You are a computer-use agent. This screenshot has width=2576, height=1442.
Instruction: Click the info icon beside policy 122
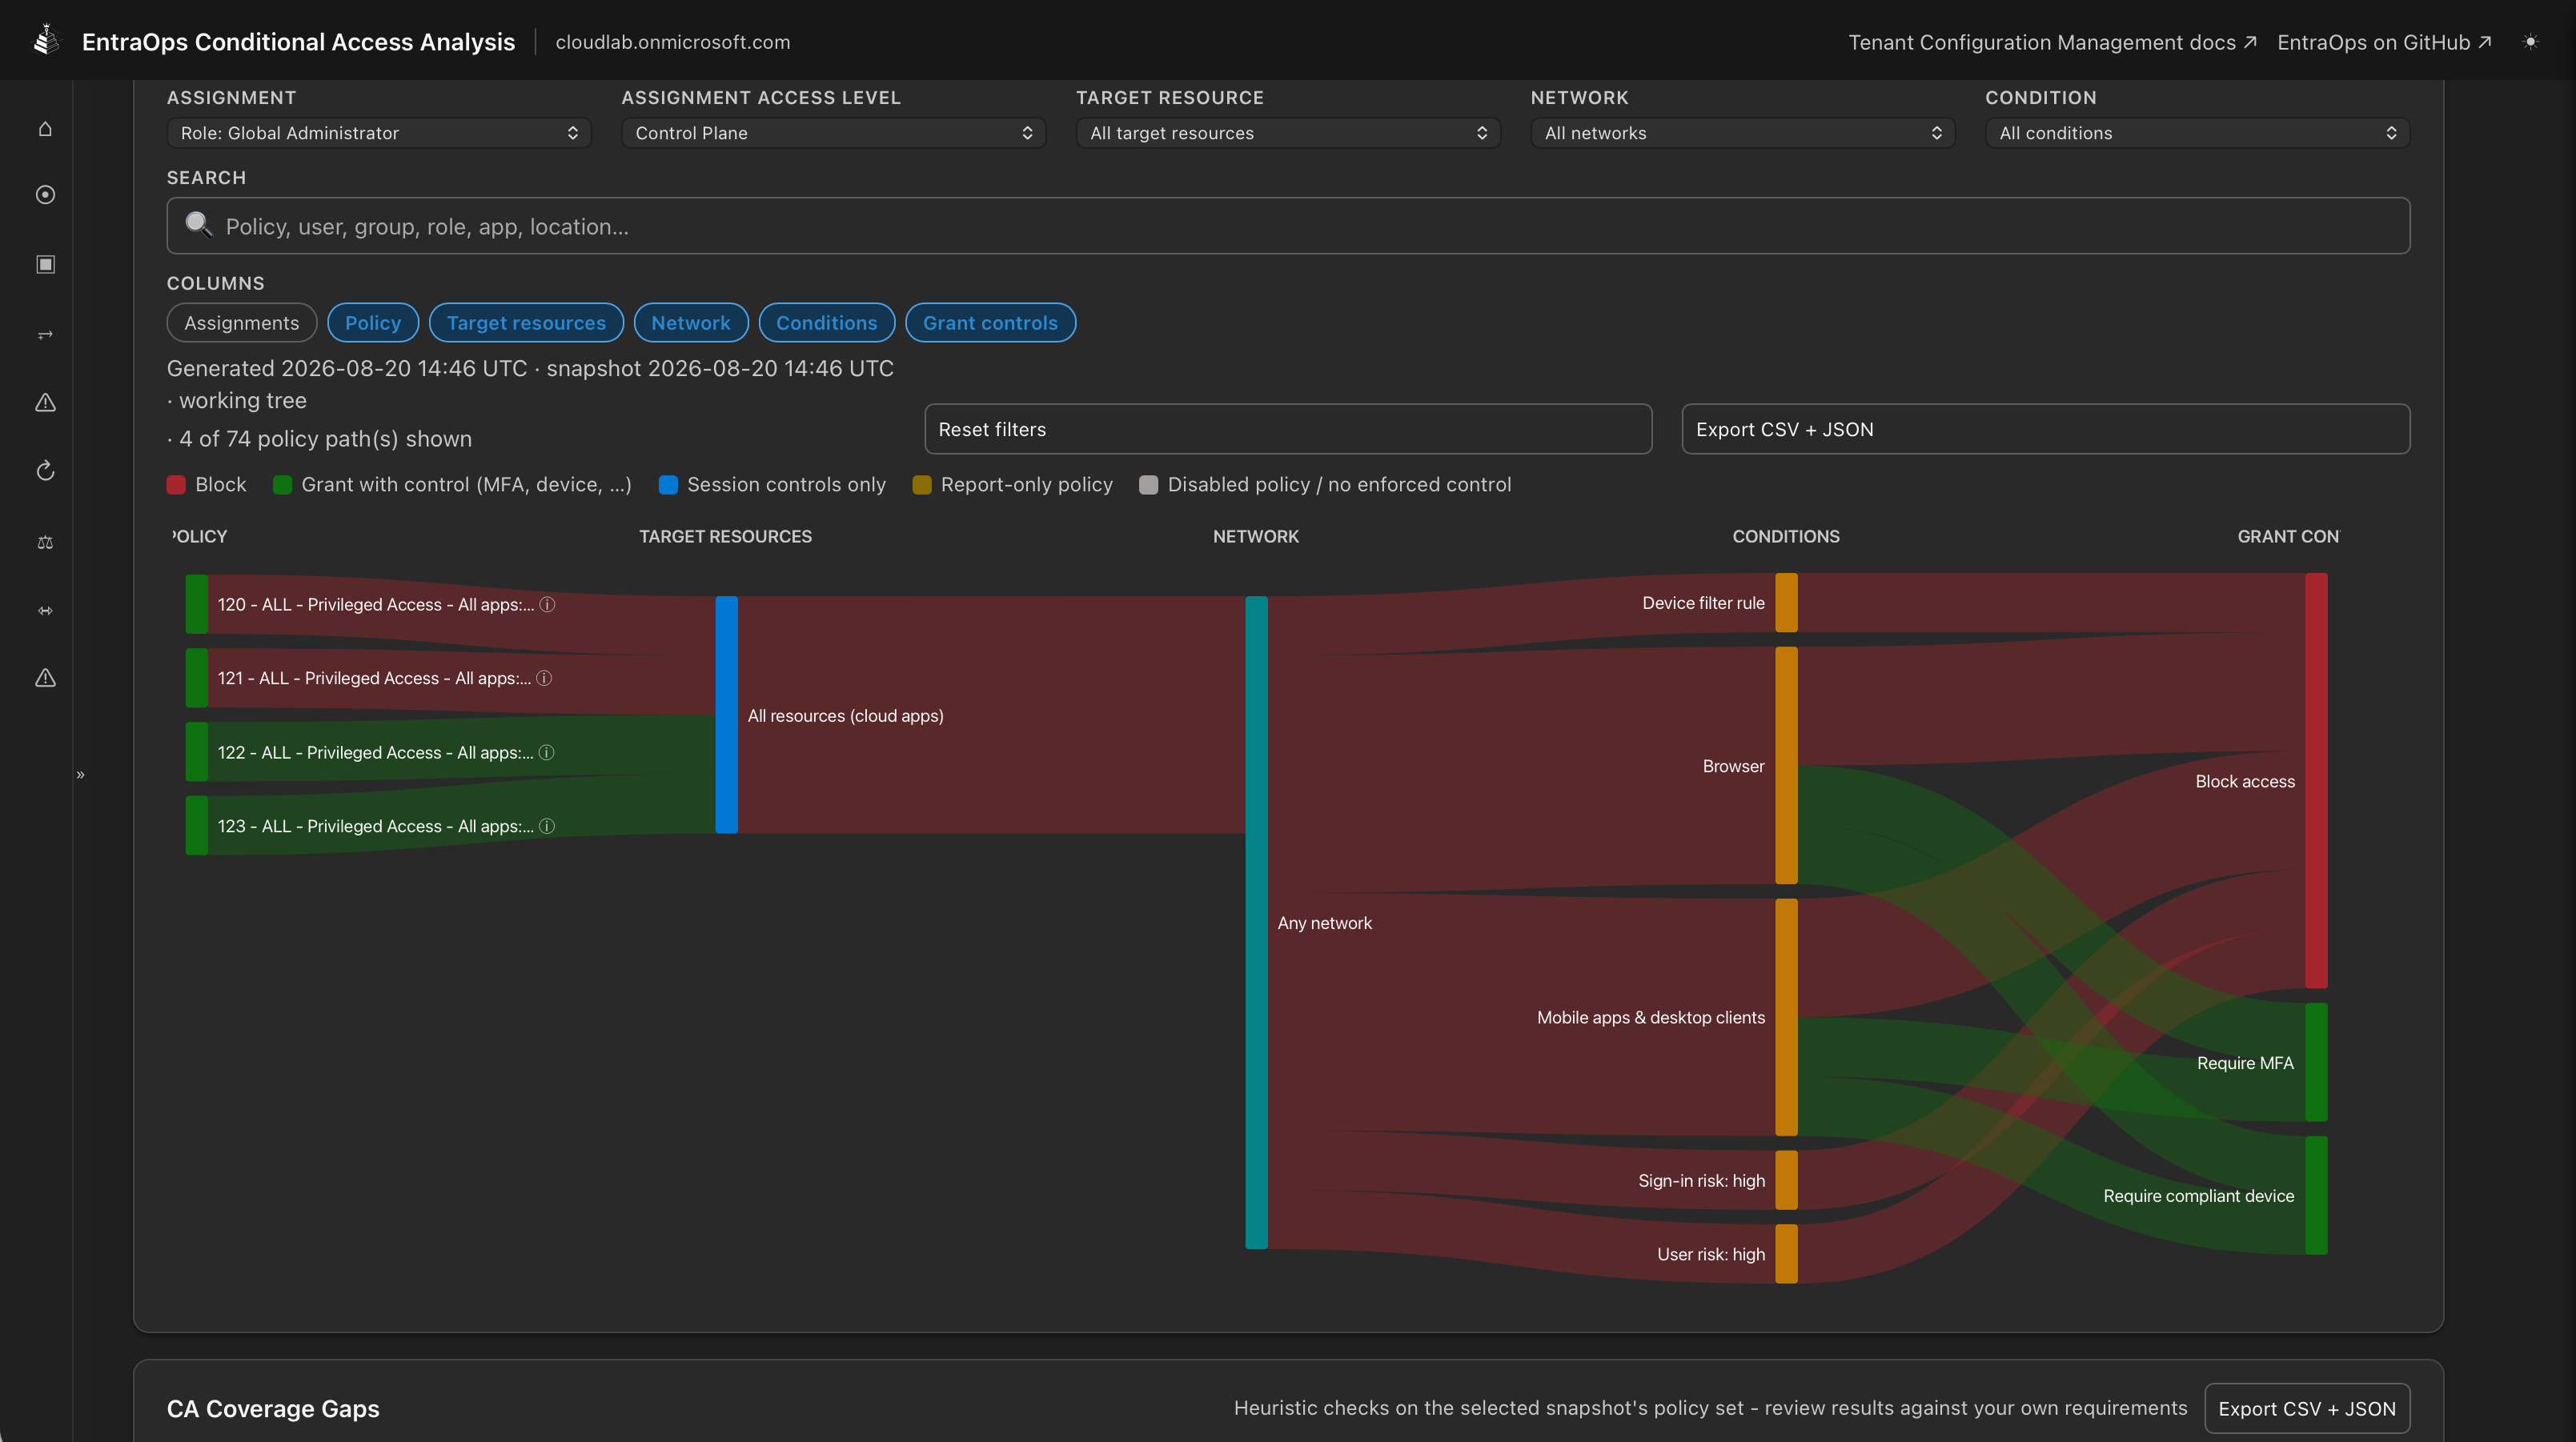(x=546, y=752)
